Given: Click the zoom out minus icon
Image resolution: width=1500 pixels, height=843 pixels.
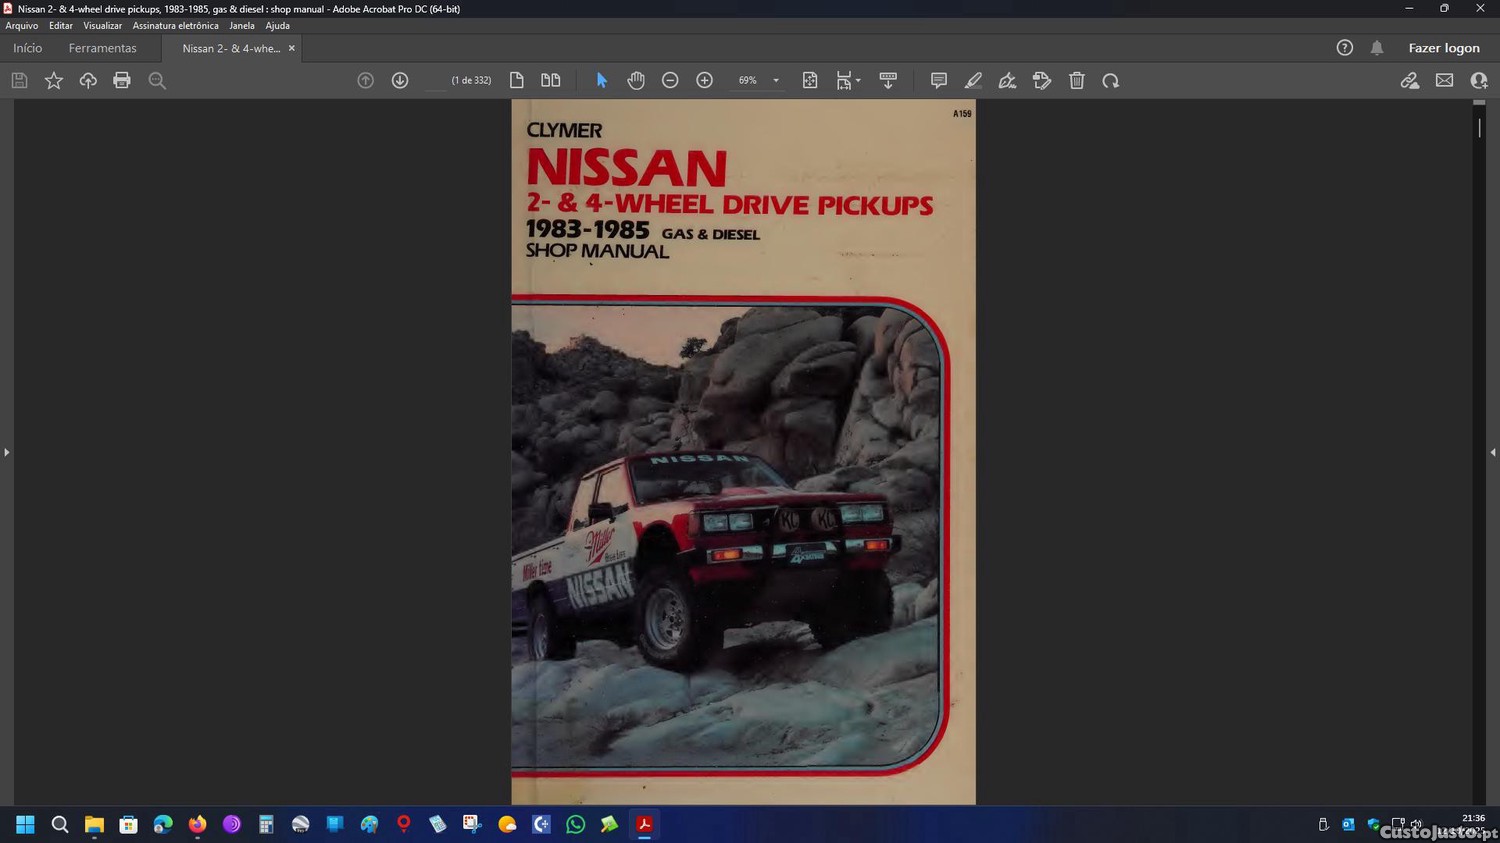Looking at the screenshot, I should pos(670,80).
